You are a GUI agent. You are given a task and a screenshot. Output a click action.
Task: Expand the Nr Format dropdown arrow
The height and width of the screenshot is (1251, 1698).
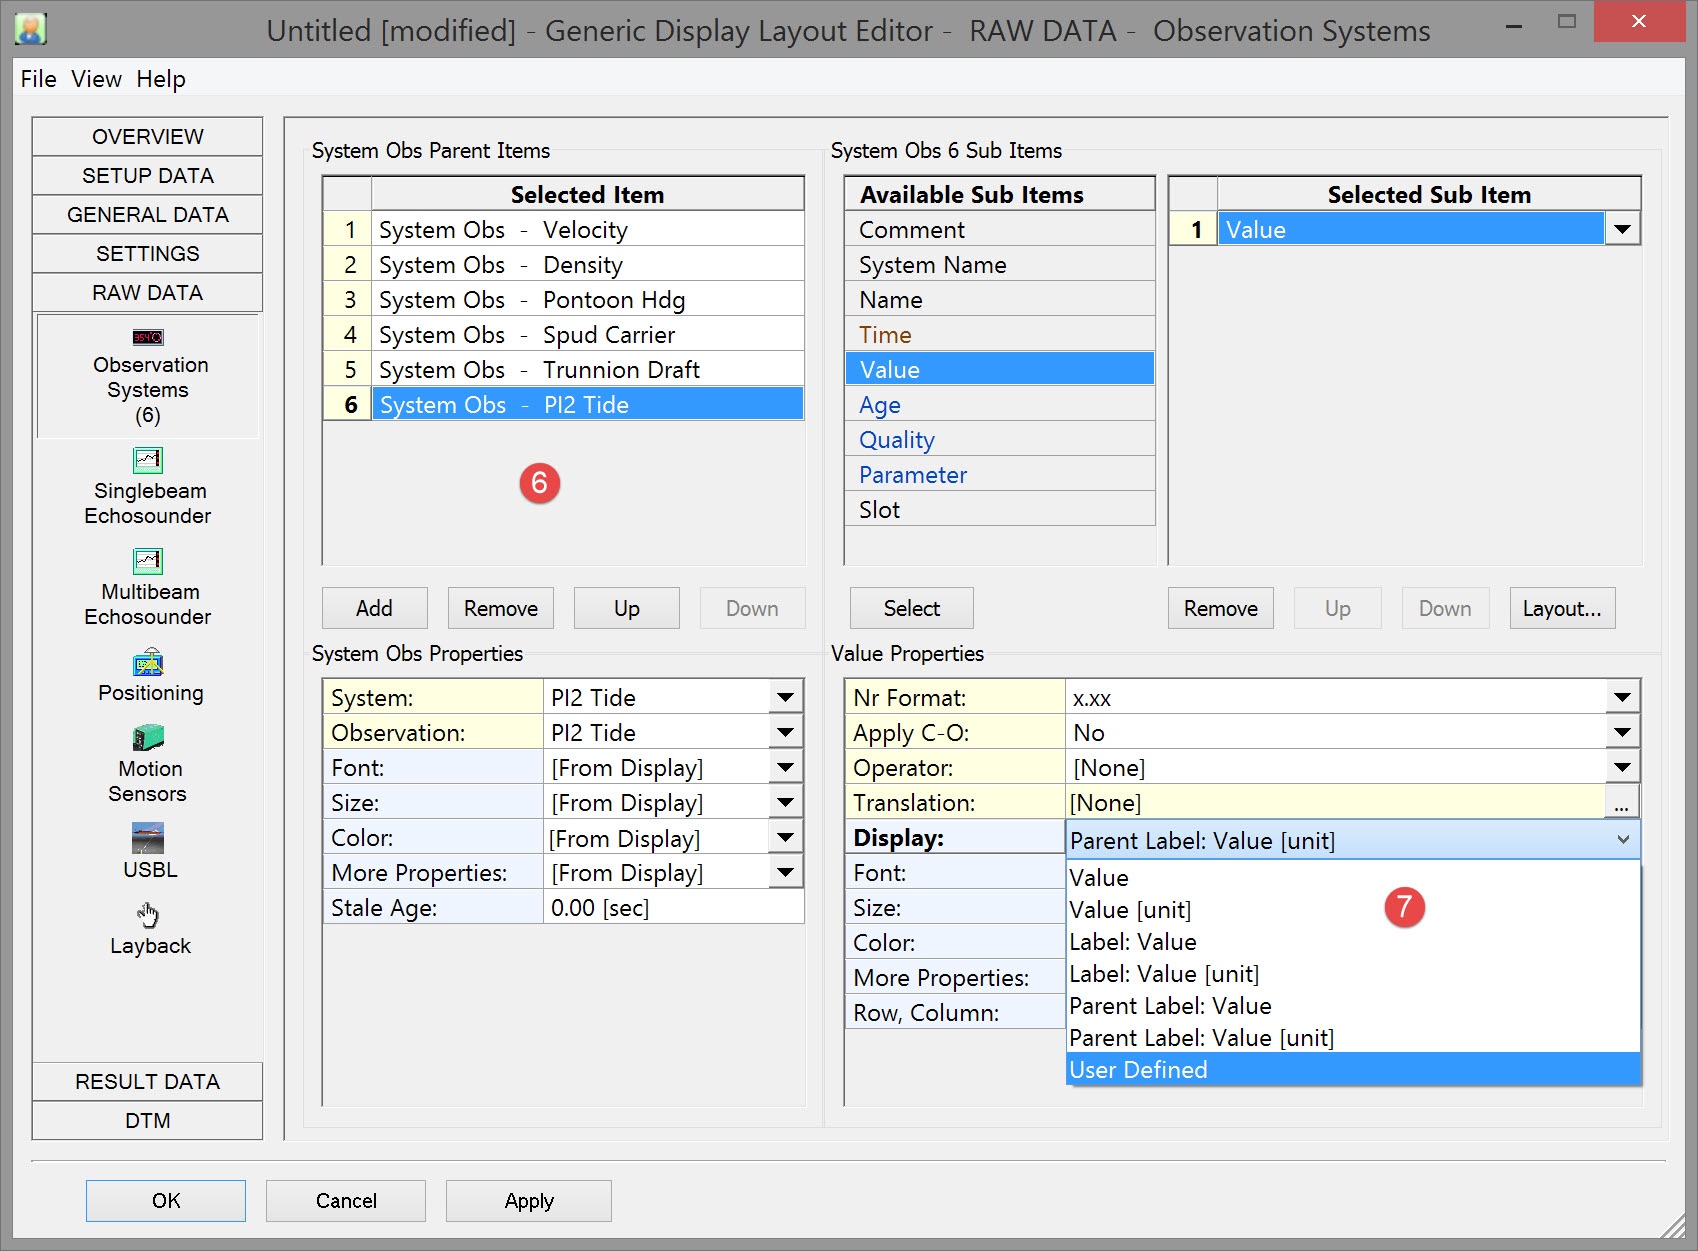[x=1622, y=697]
